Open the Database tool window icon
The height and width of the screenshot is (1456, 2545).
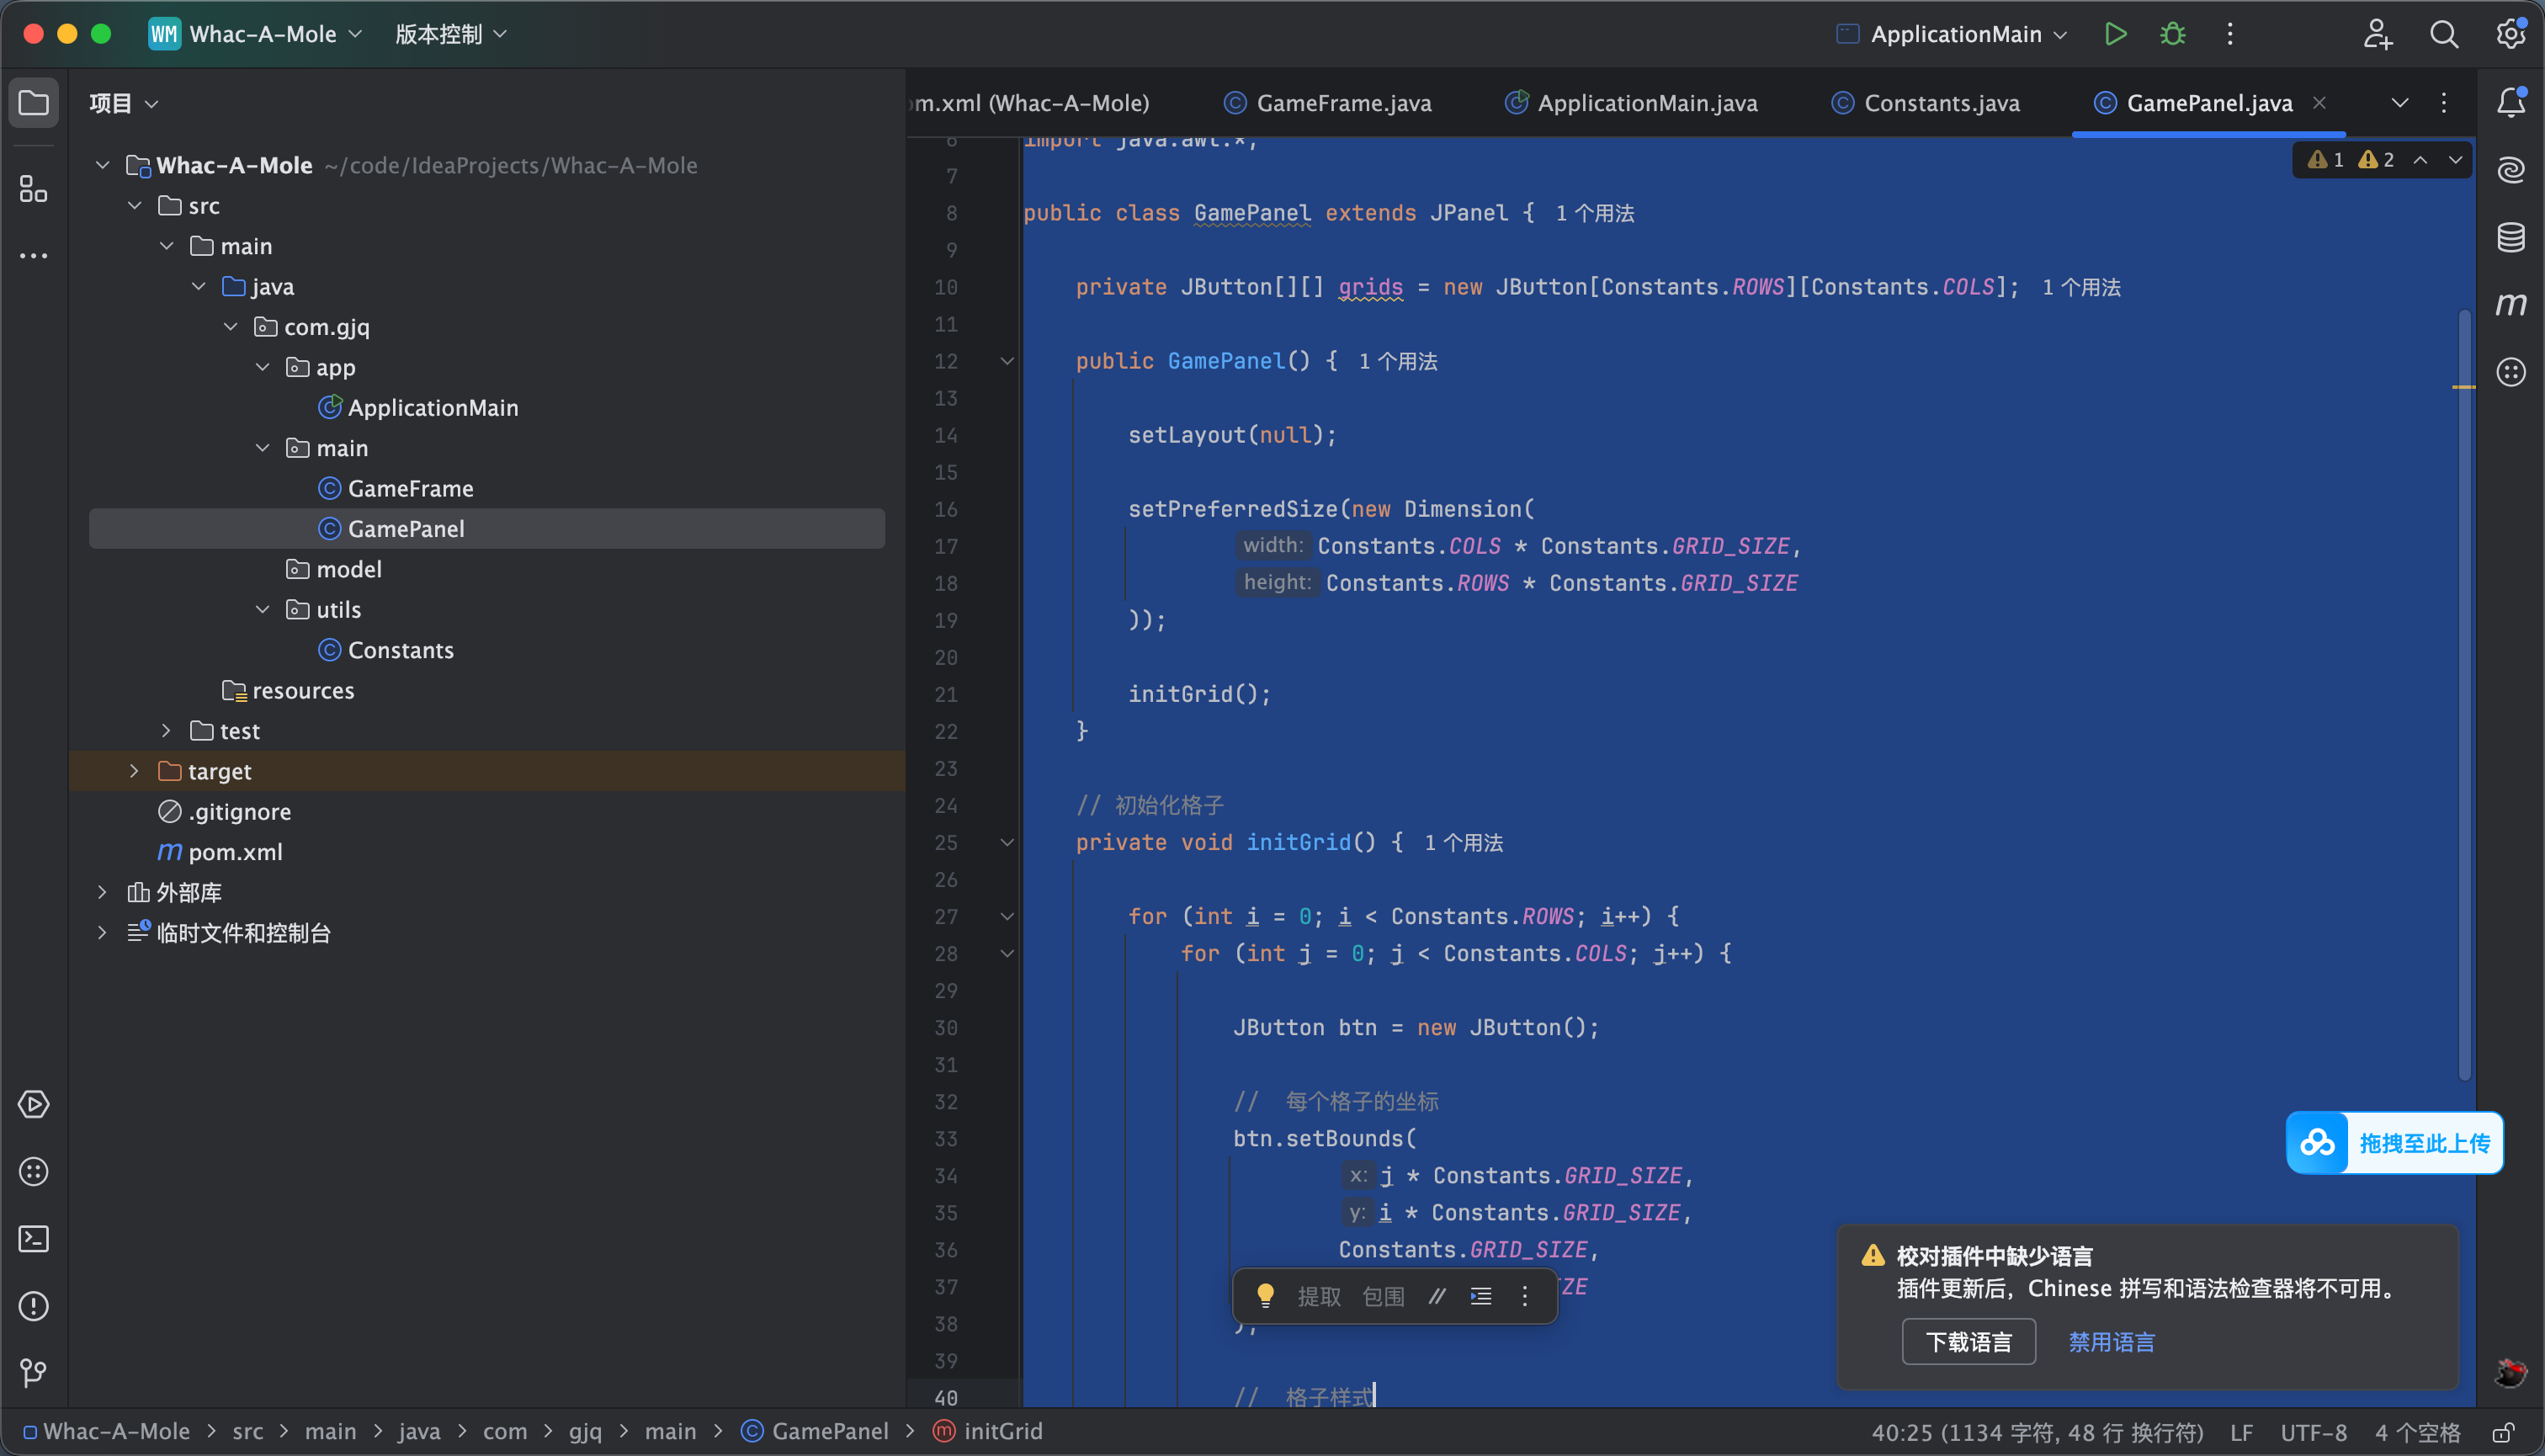(x=2511, y=237)
